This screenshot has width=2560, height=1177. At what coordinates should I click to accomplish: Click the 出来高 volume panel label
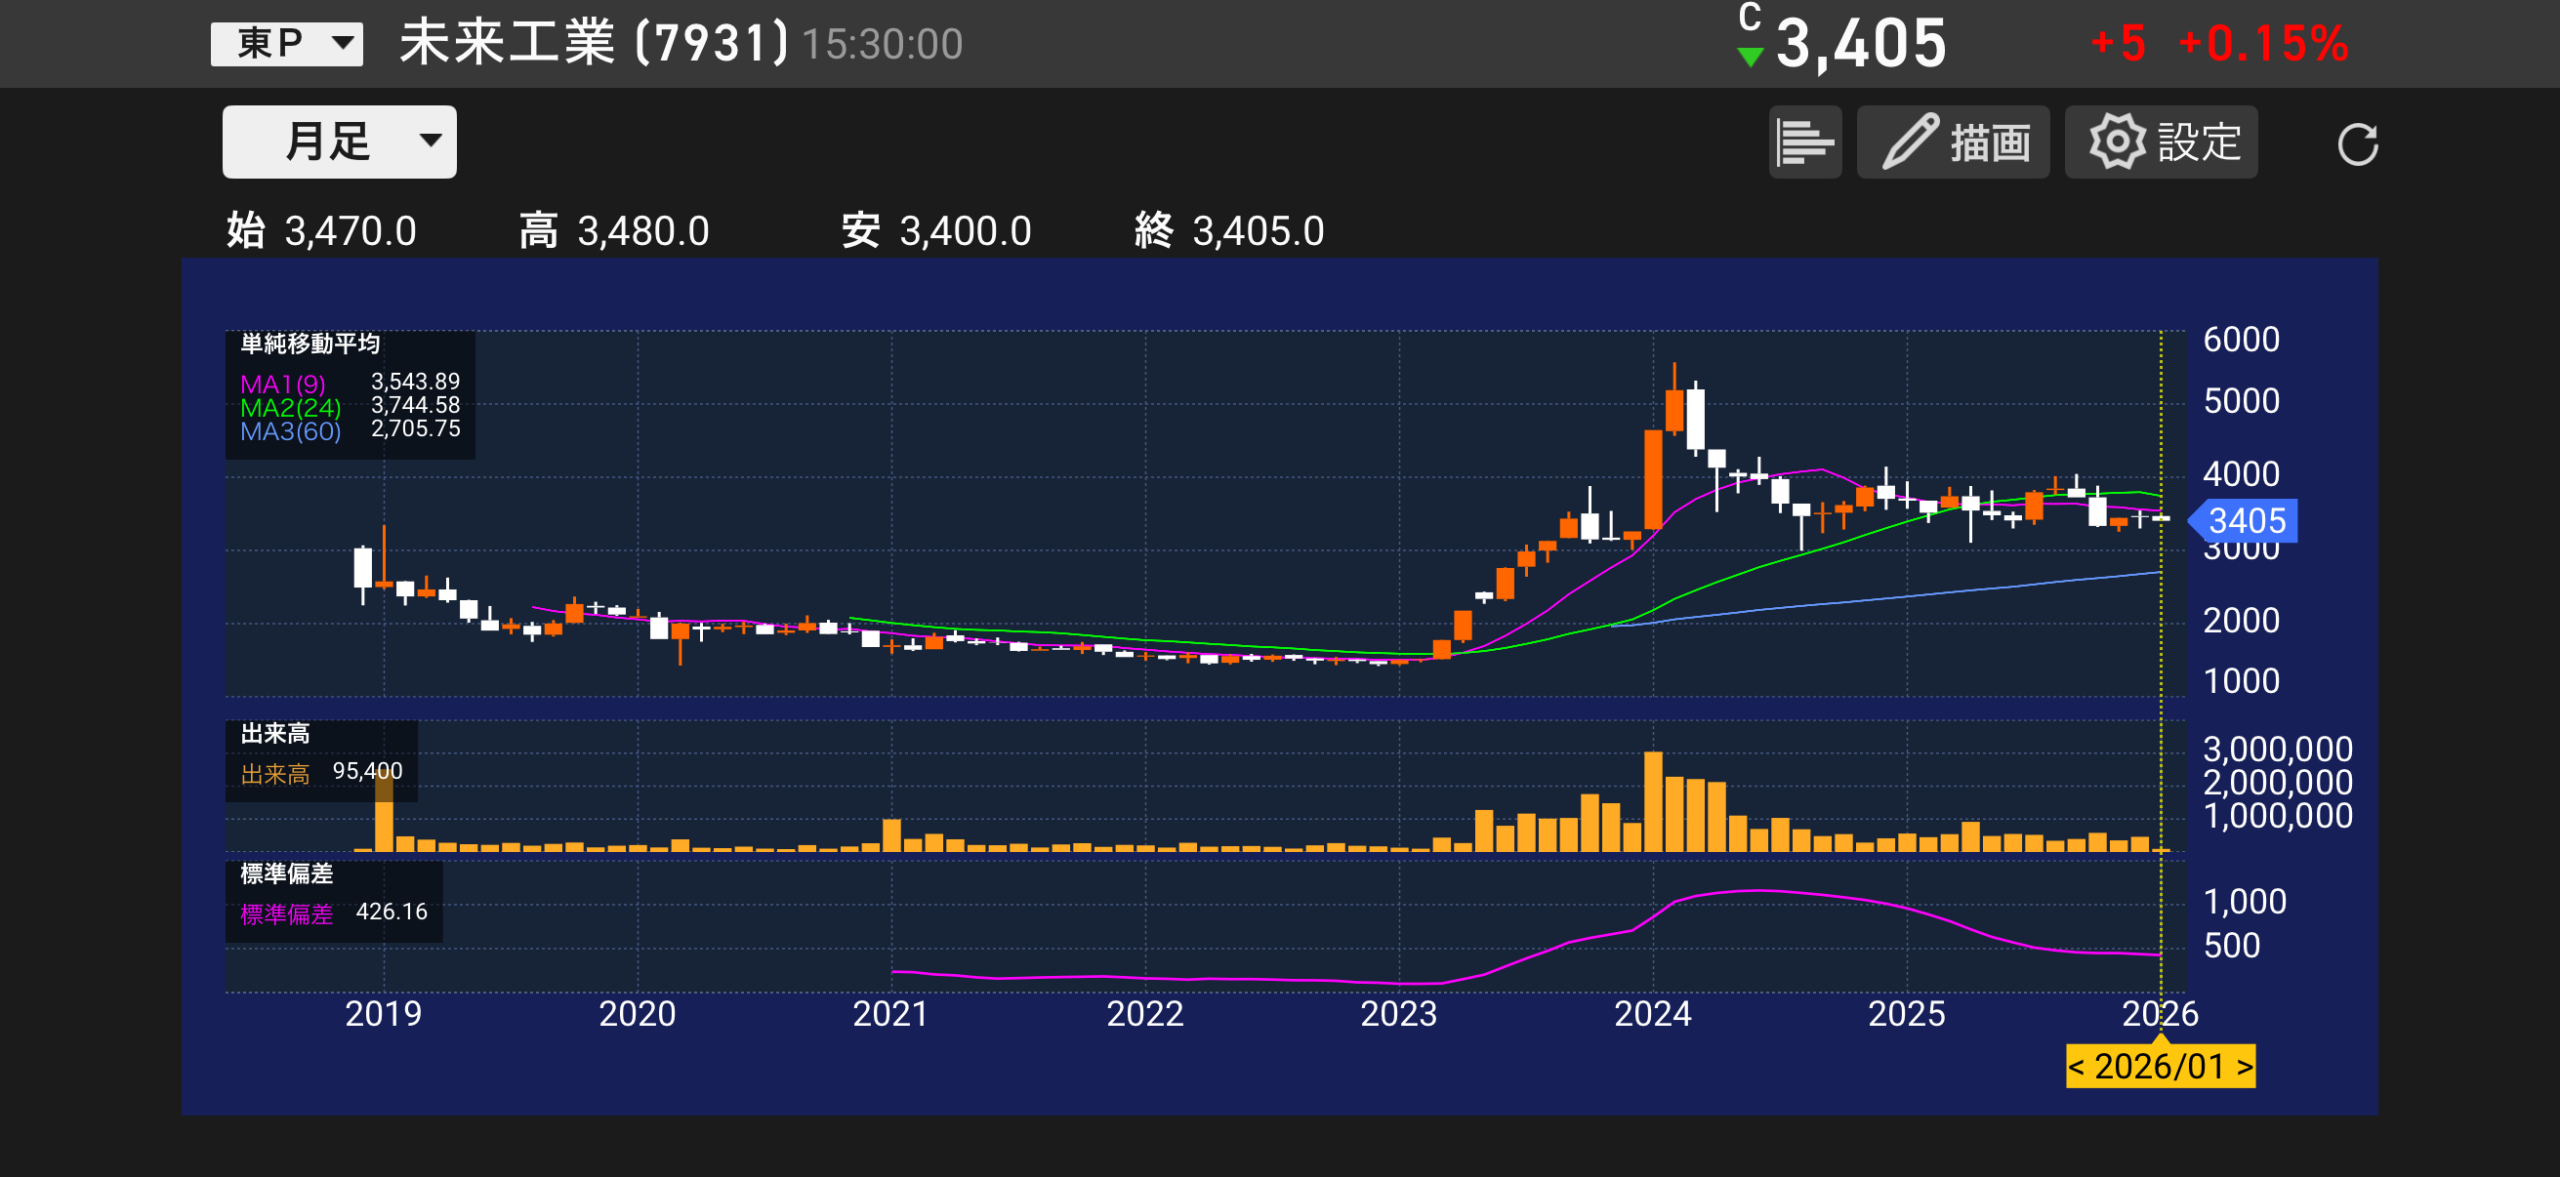(275, 734)
